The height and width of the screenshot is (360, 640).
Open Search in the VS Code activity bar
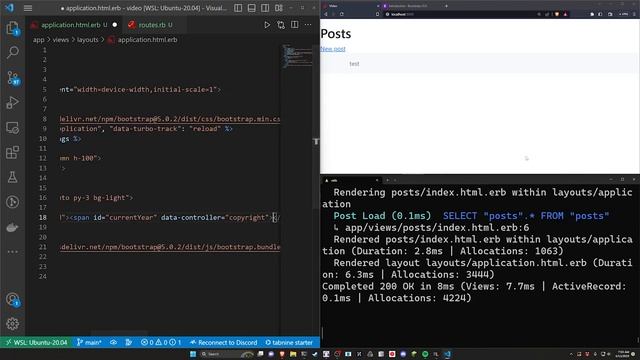coord(13,52)
